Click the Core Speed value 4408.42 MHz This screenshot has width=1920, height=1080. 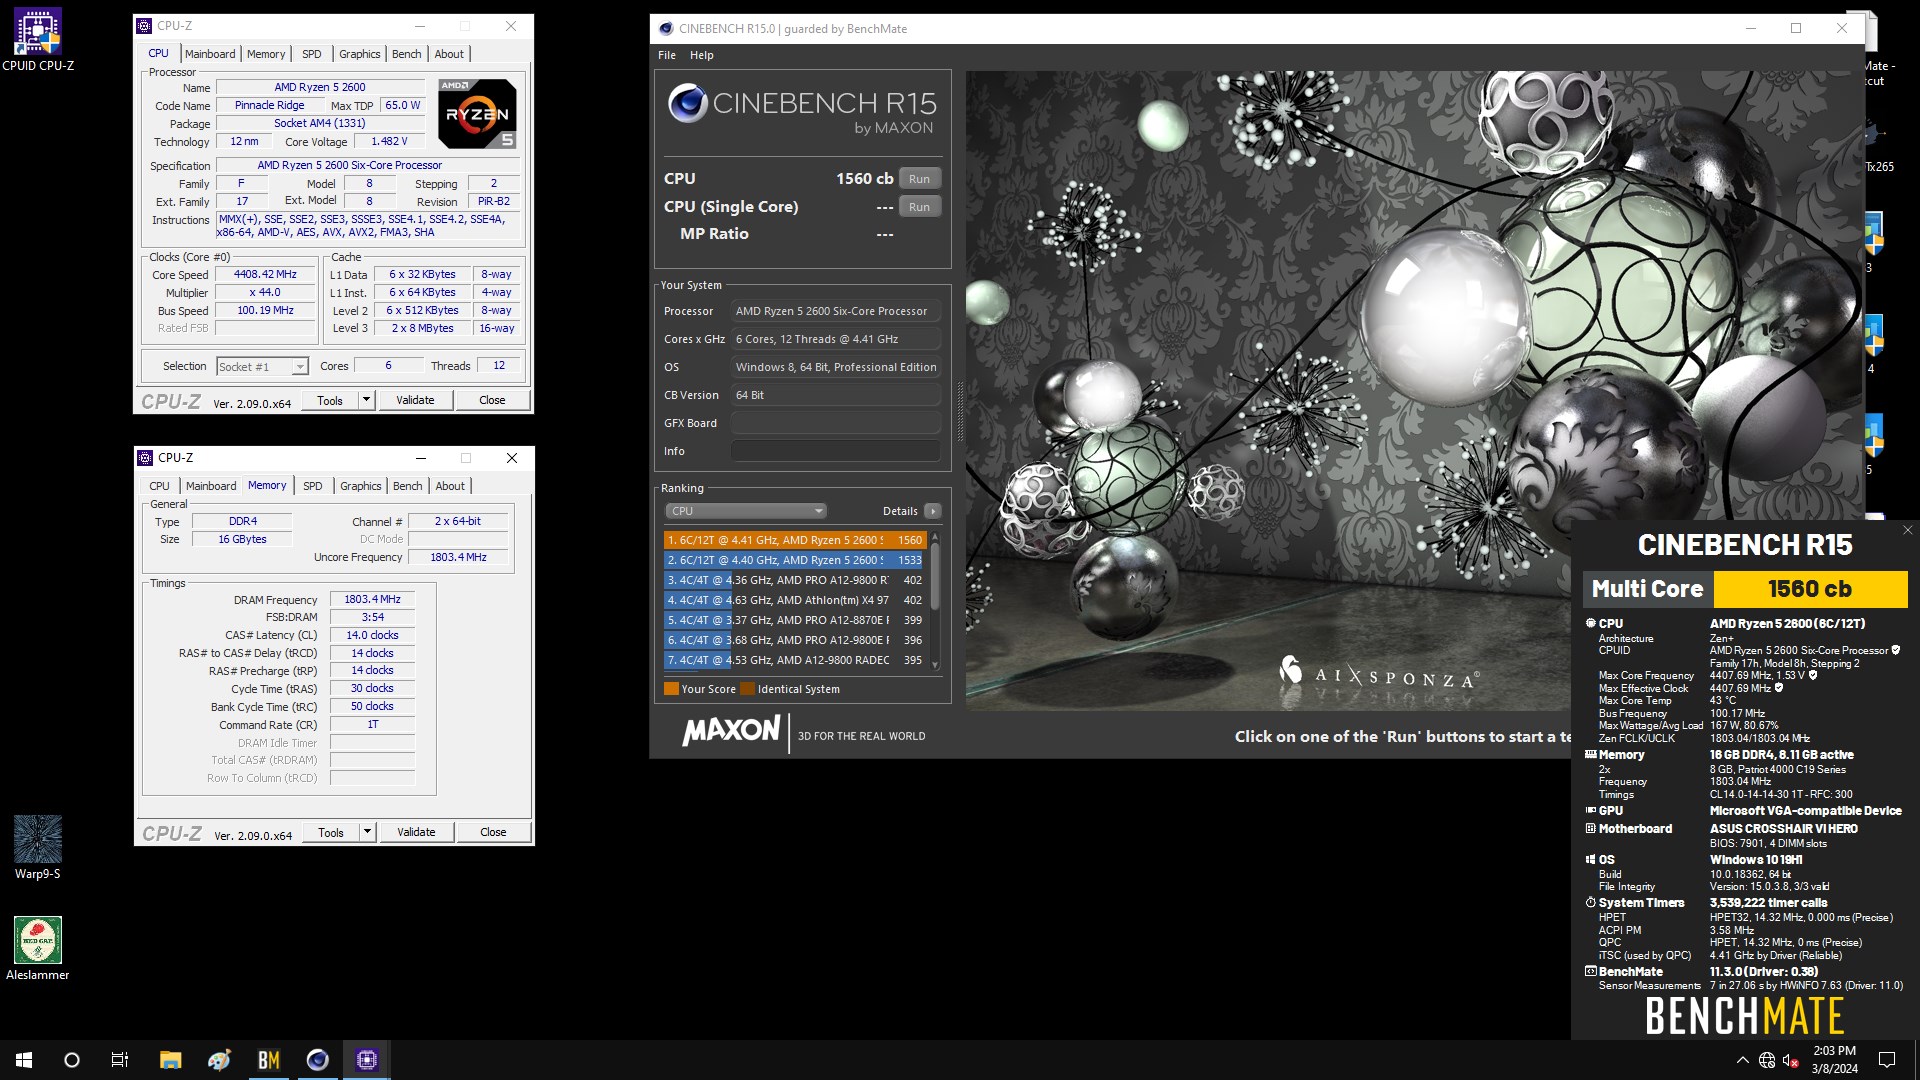click(x=265, y=274)
